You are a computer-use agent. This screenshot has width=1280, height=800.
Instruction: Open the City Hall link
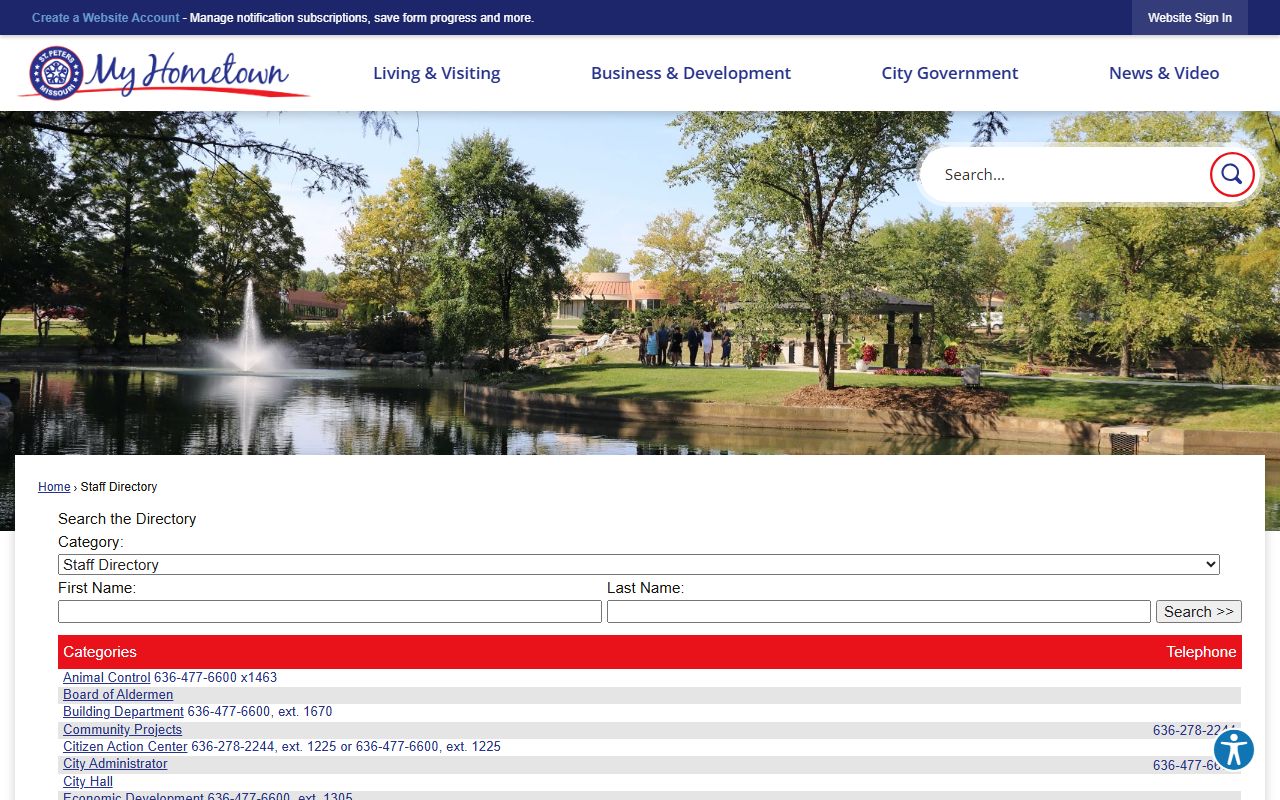(88, 781)
